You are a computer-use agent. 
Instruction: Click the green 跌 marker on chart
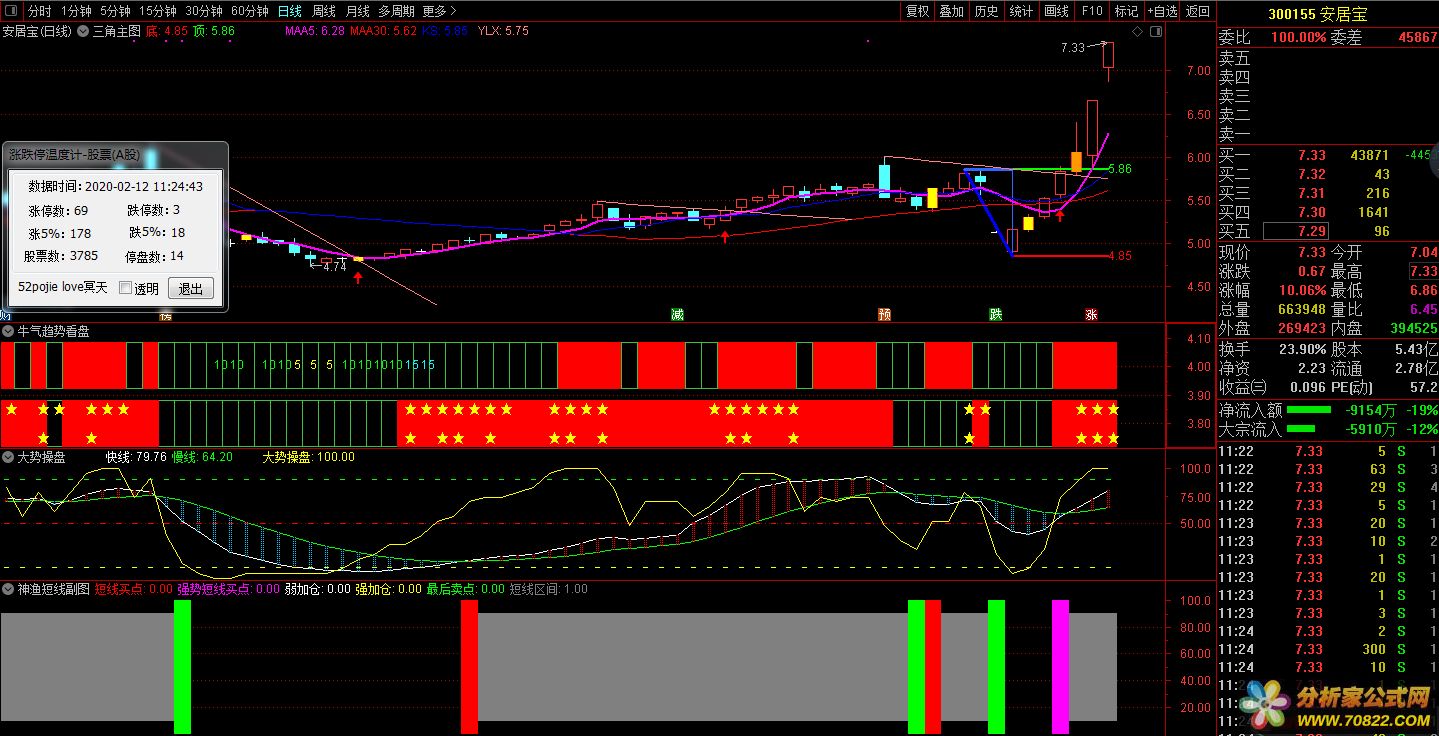996,315
